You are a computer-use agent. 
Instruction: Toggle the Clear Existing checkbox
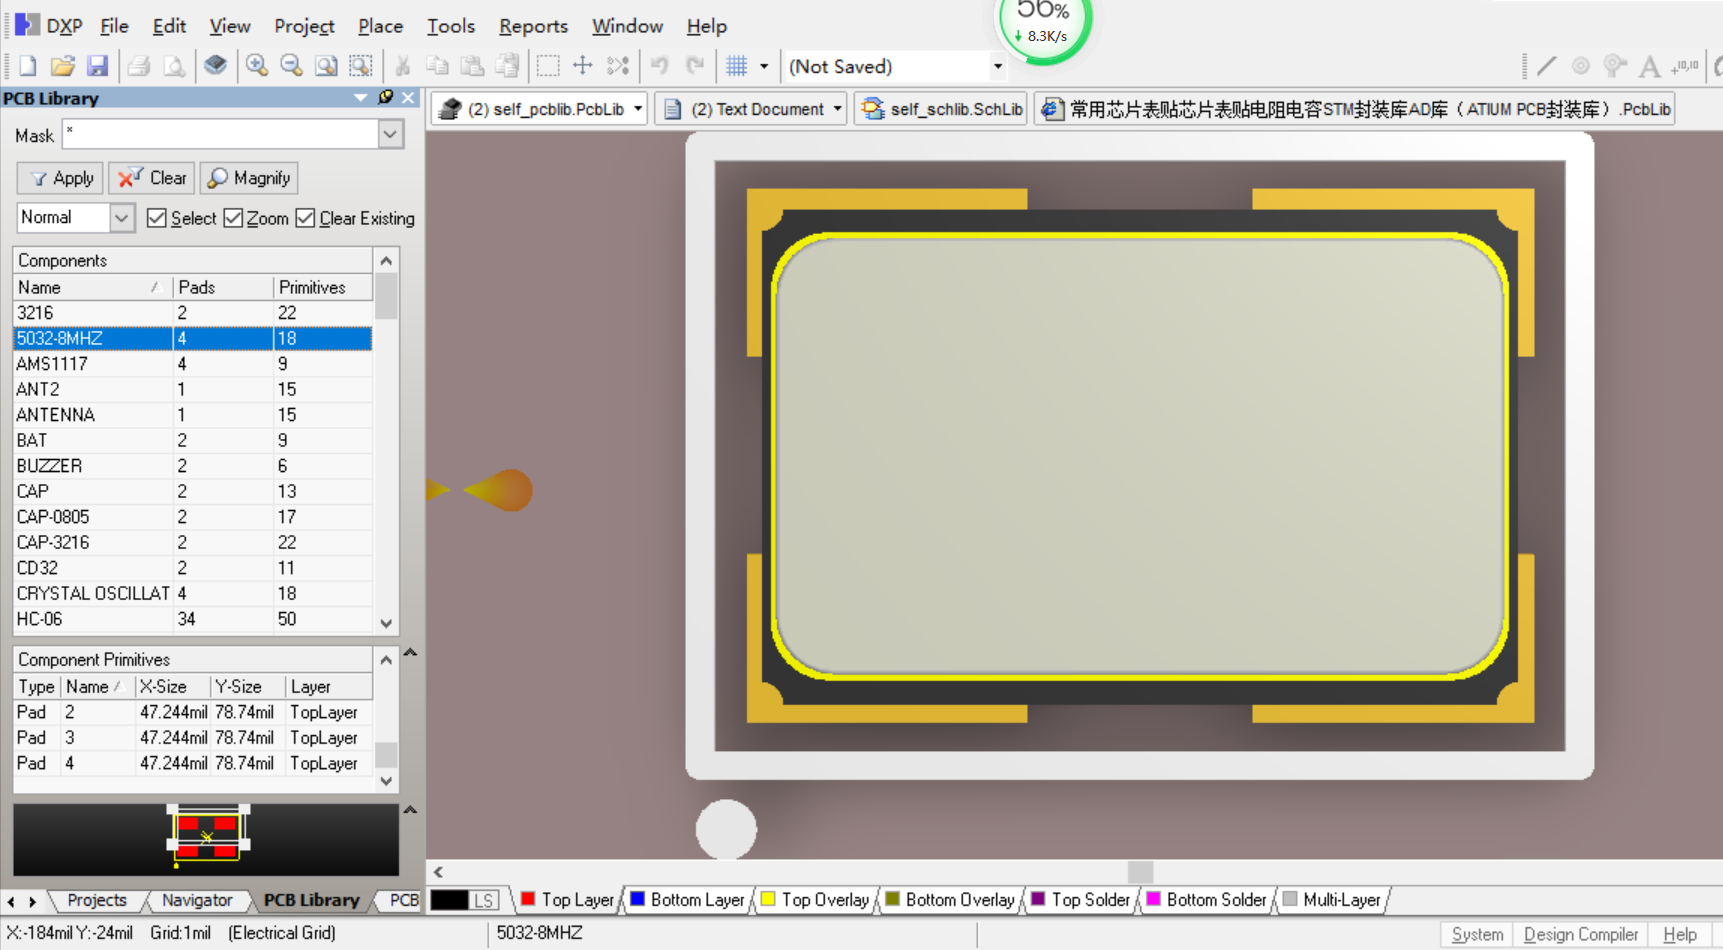305,218
